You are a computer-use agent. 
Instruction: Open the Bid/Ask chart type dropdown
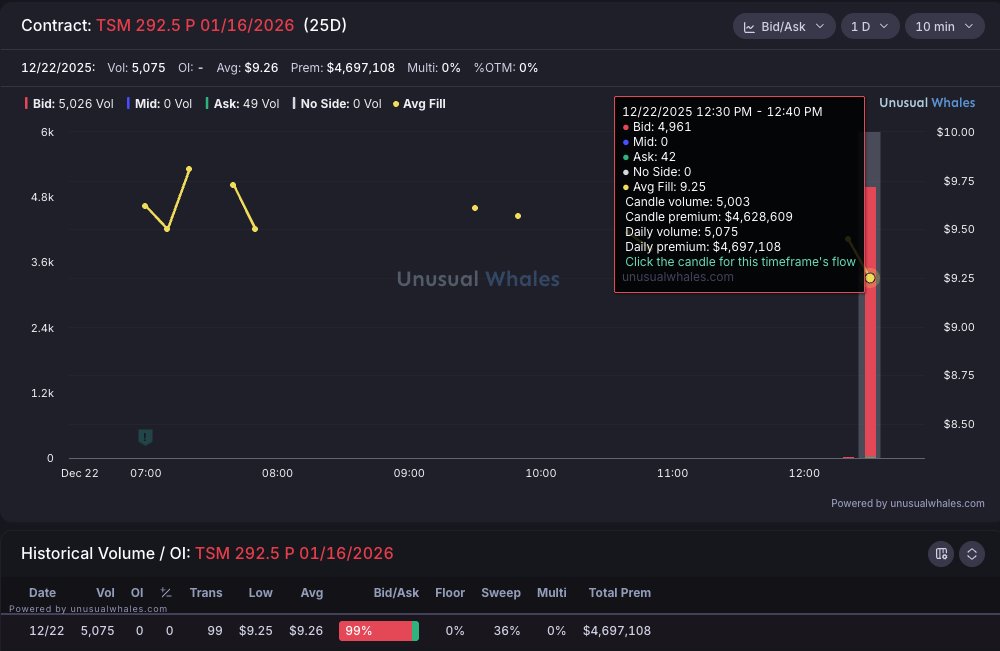coord(784,26)
